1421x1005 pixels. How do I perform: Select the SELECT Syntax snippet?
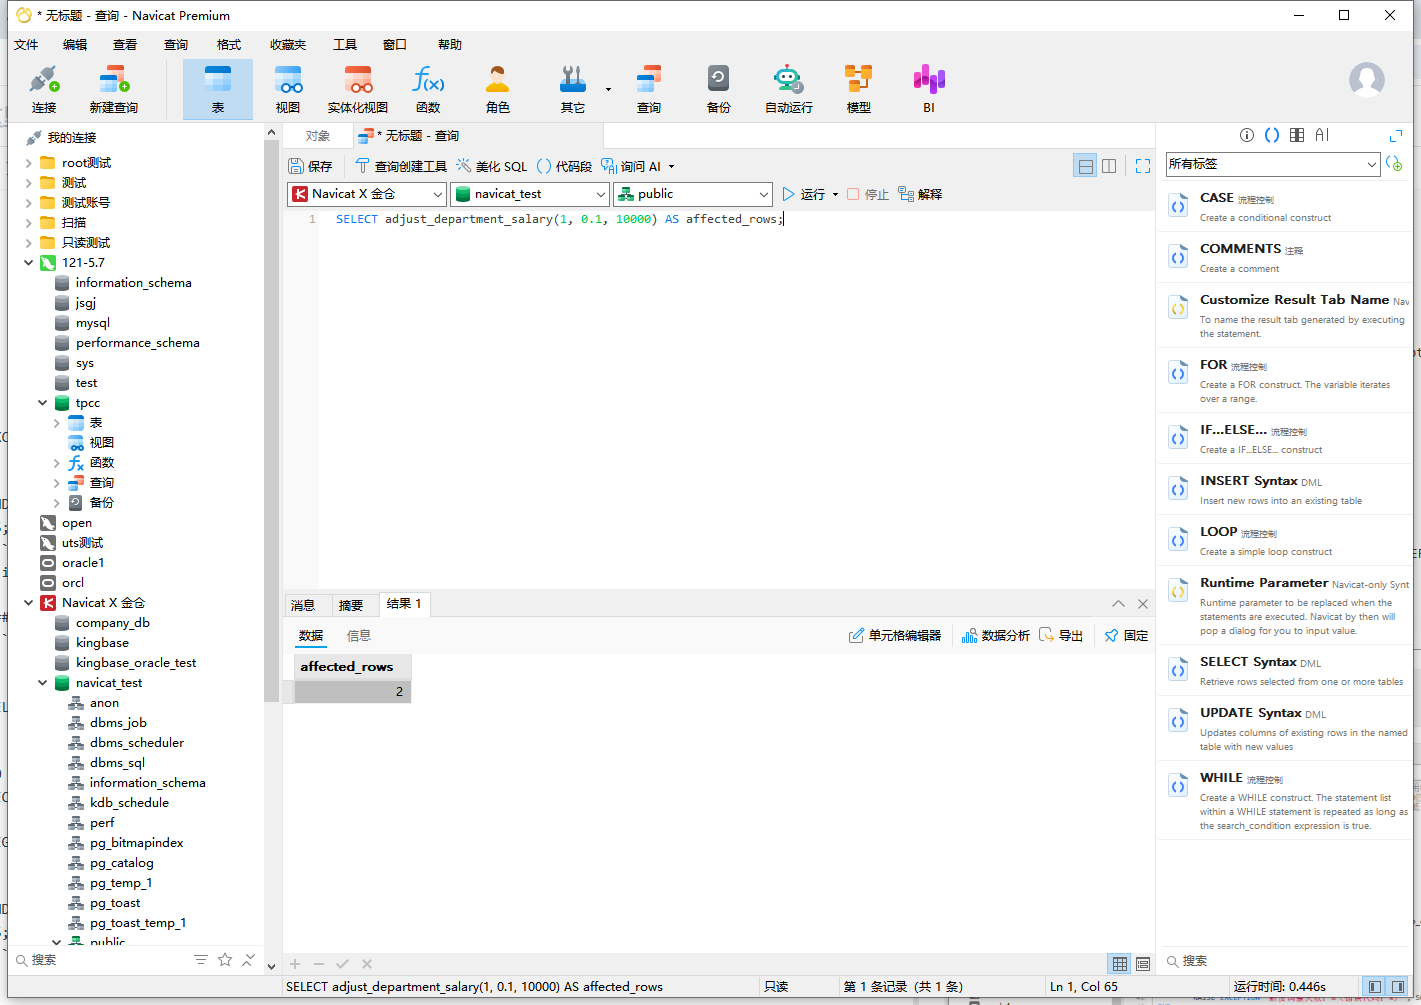pos(1285,671)
